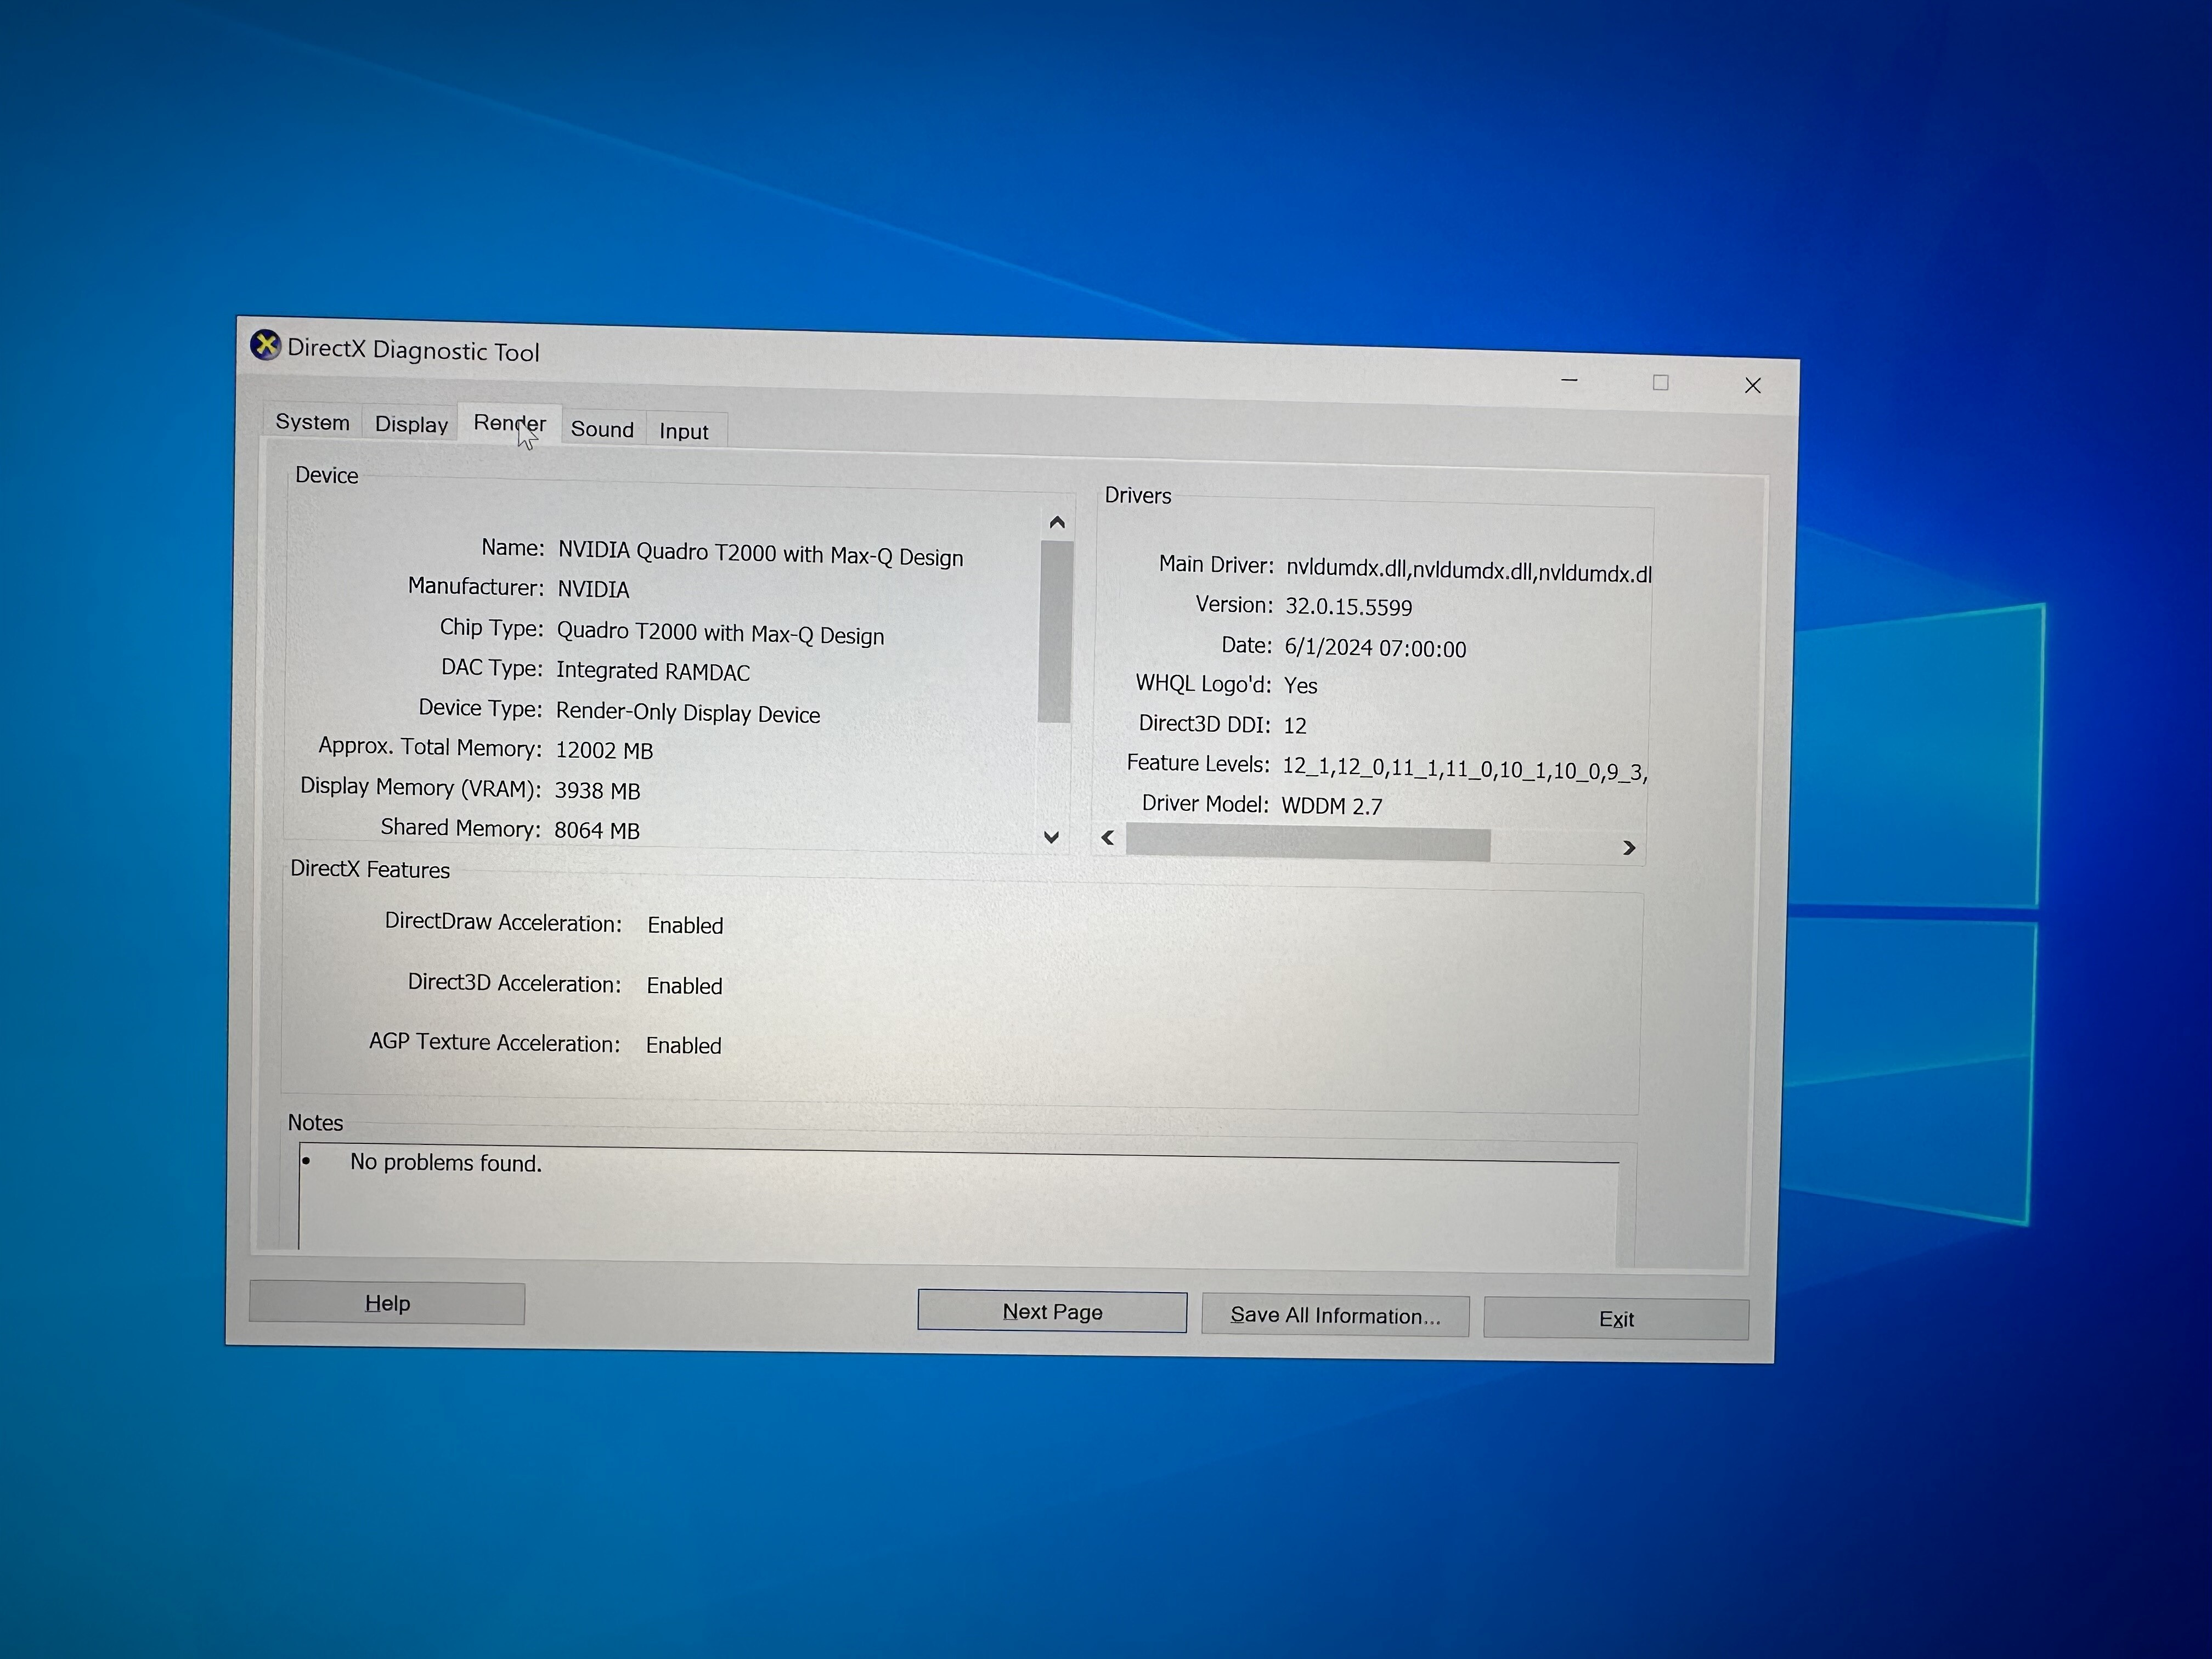Click the disabled maximize window button
The height and width of the screenshot is (1659, 2212).
pyautogui.click(x=1660, y=383)
